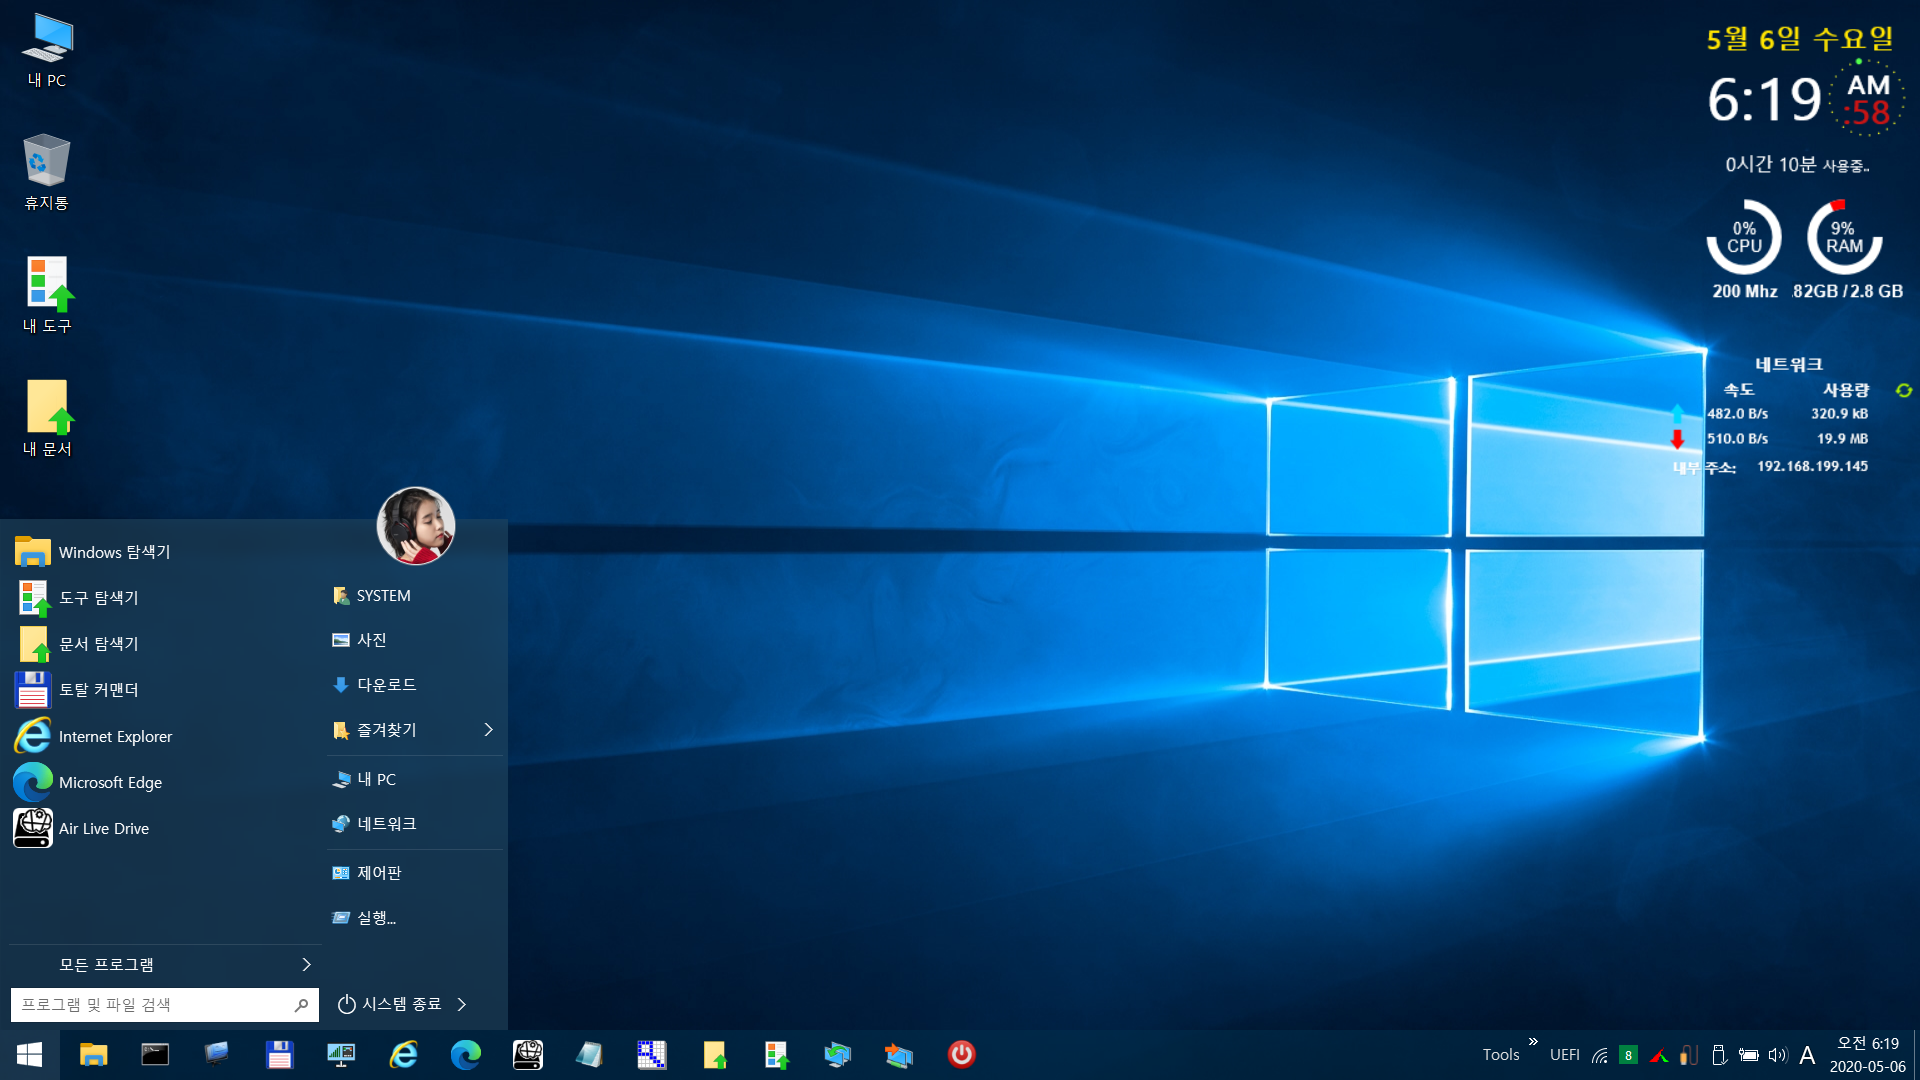This screenshot has height=1080, width=1920.
Task: Expand the Tools toolbar overflow chevron
Action: pos(1533,1042)
